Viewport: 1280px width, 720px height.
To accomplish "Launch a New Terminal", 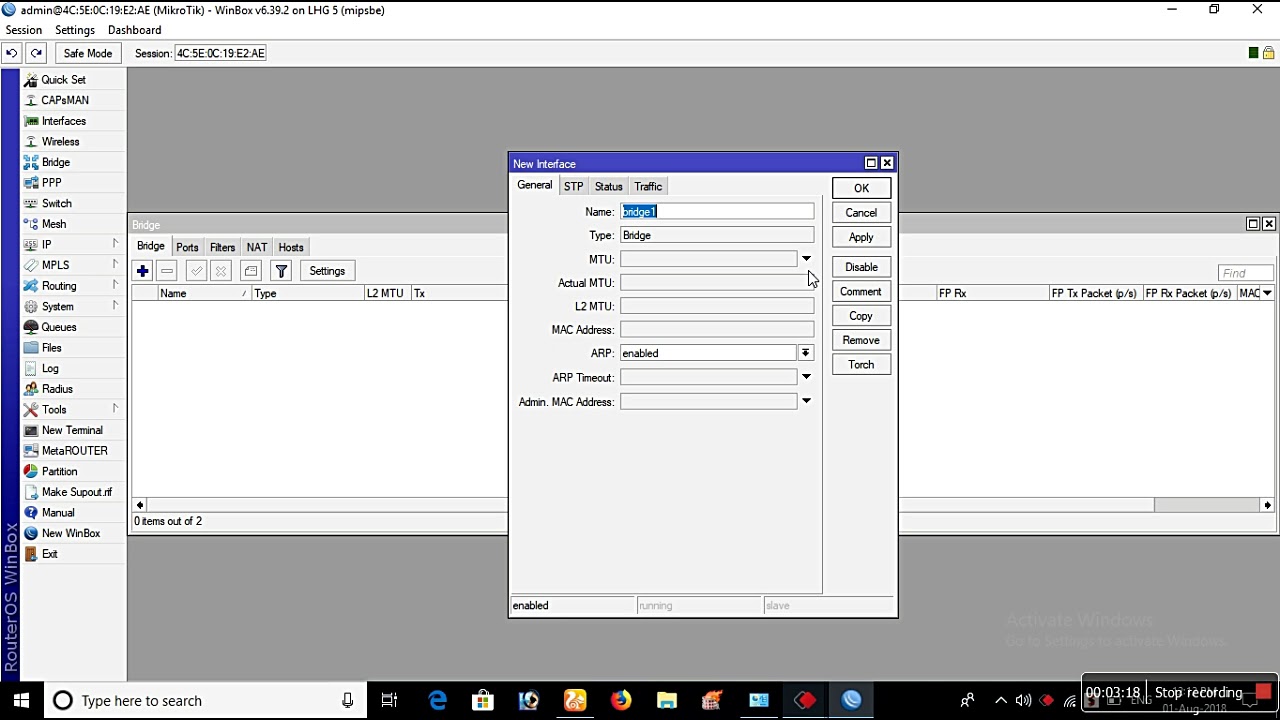I will [72, 430].
